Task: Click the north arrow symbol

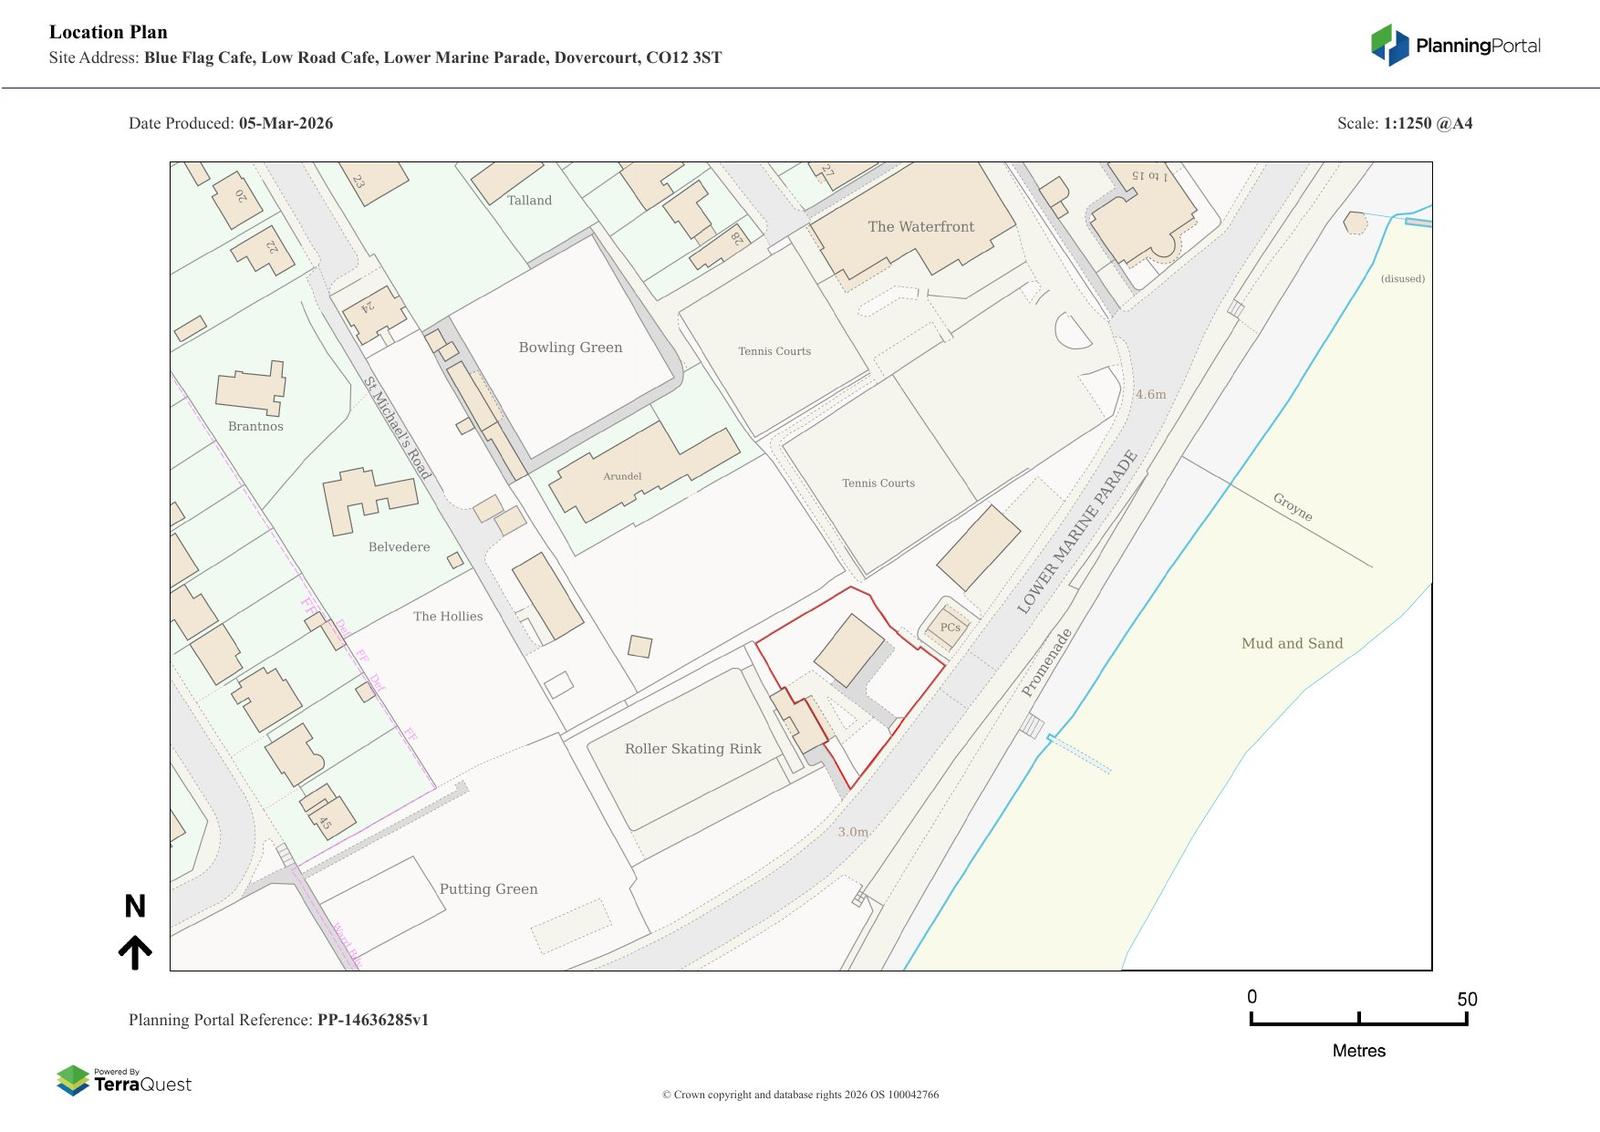Action: pyautogui.click(x=135, y=952)
